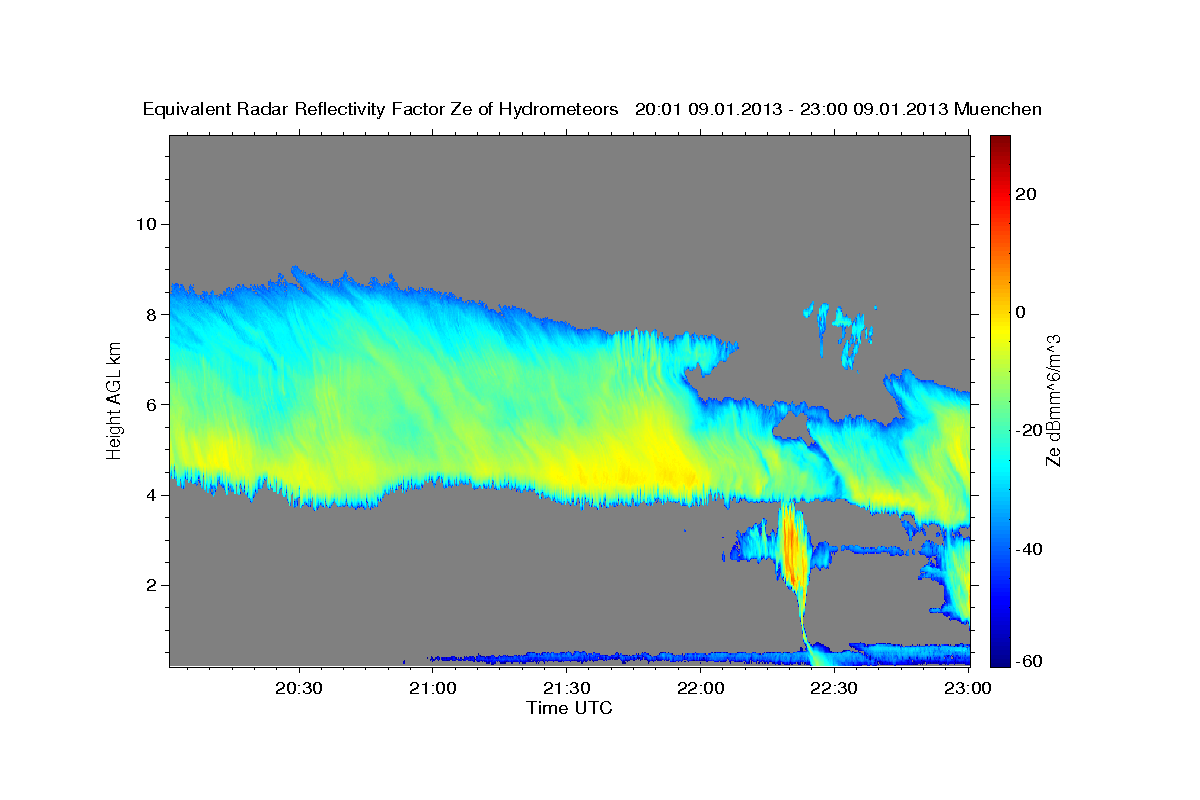Viewport: 1200px width, 800px height.
Task: Click the 22:00 time tick label
Action: point(701,688)
